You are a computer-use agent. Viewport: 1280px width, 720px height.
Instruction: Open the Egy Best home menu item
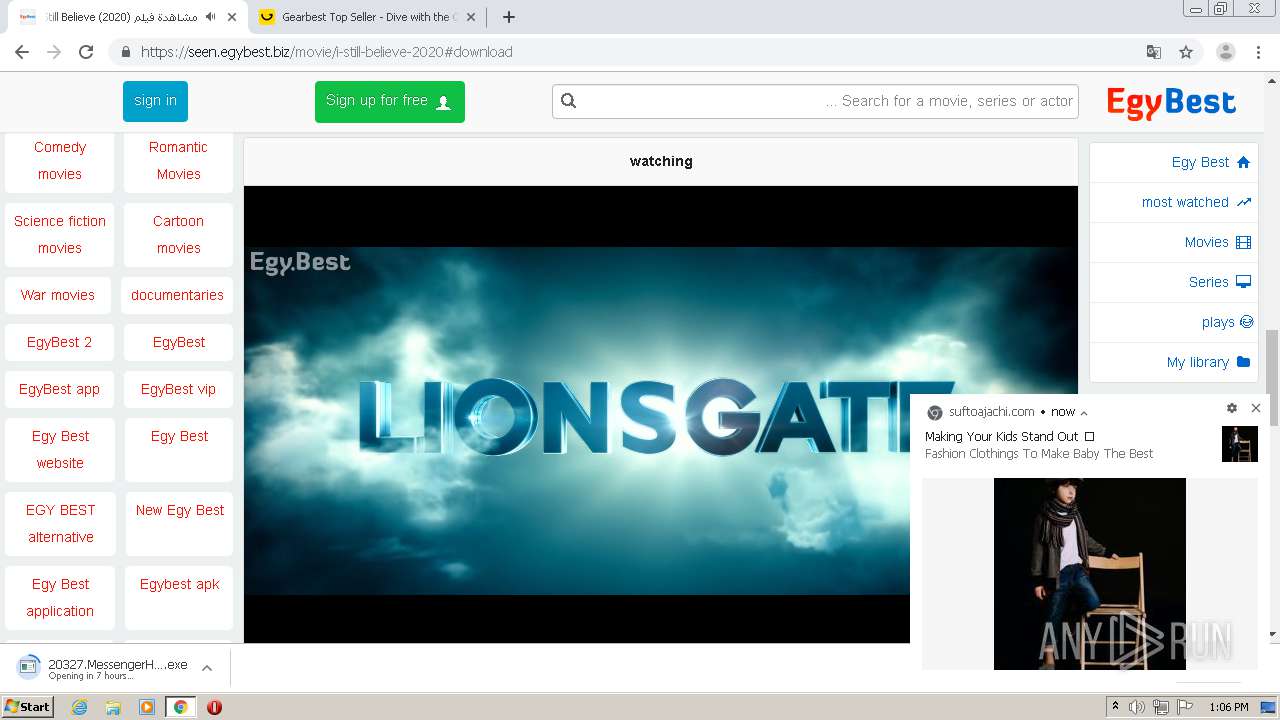[x=1174, y=162]
